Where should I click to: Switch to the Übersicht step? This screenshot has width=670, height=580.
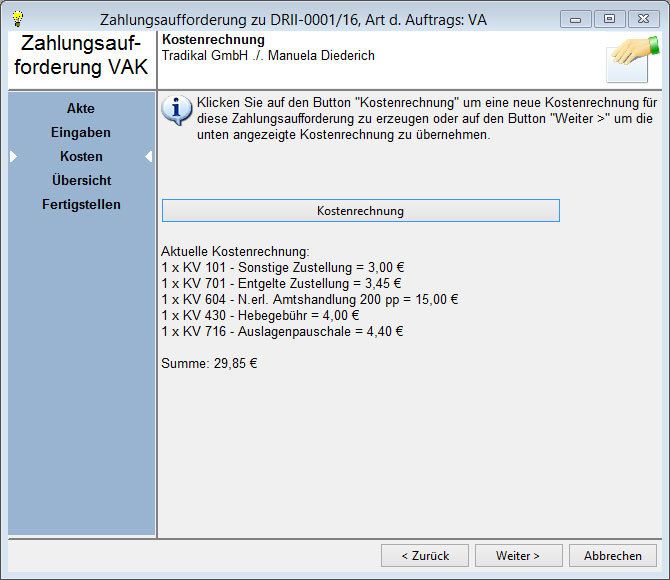[81, 180]
